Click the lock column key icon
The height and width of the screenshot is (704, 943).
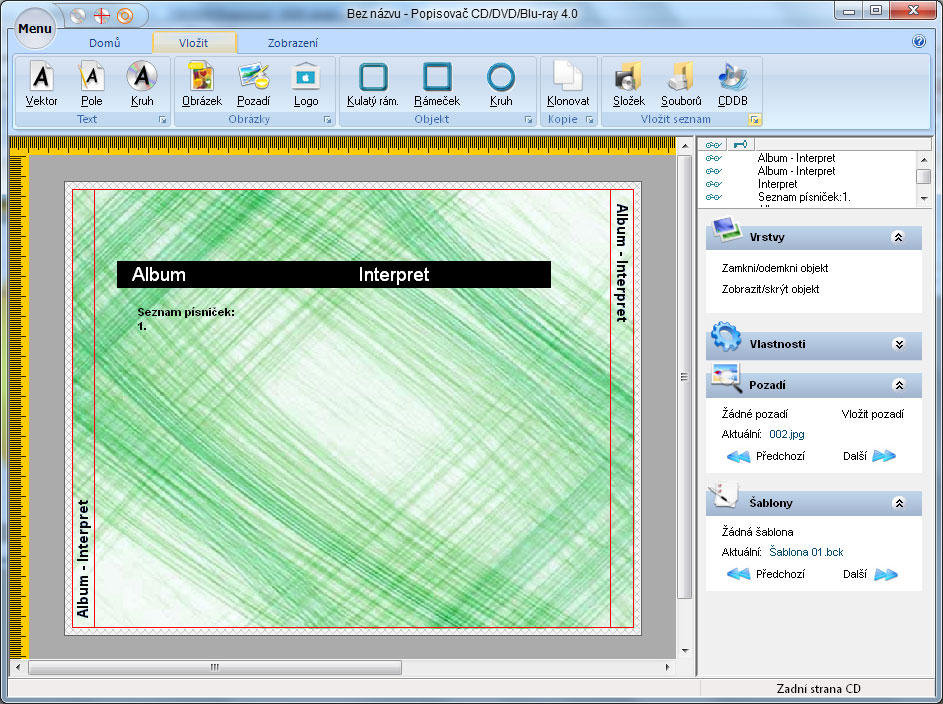pyautogui.click(x=739, y=145)
